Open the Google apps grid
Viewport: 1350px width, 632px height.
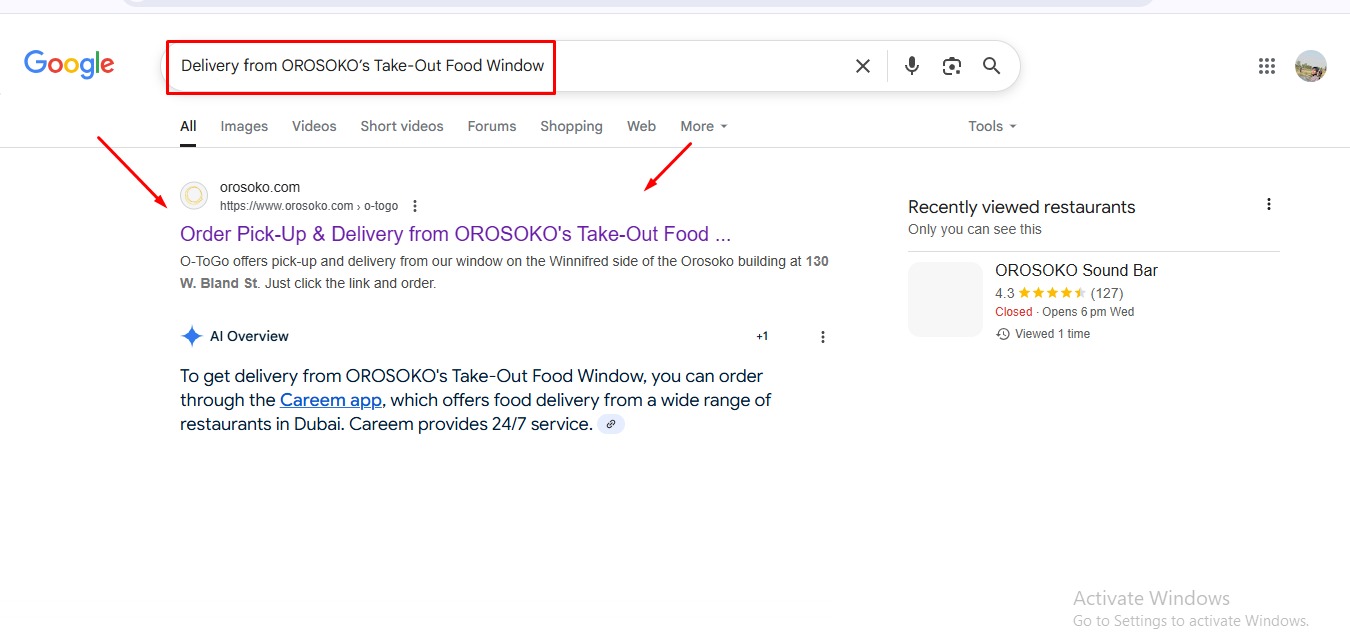pos(1266,66)
